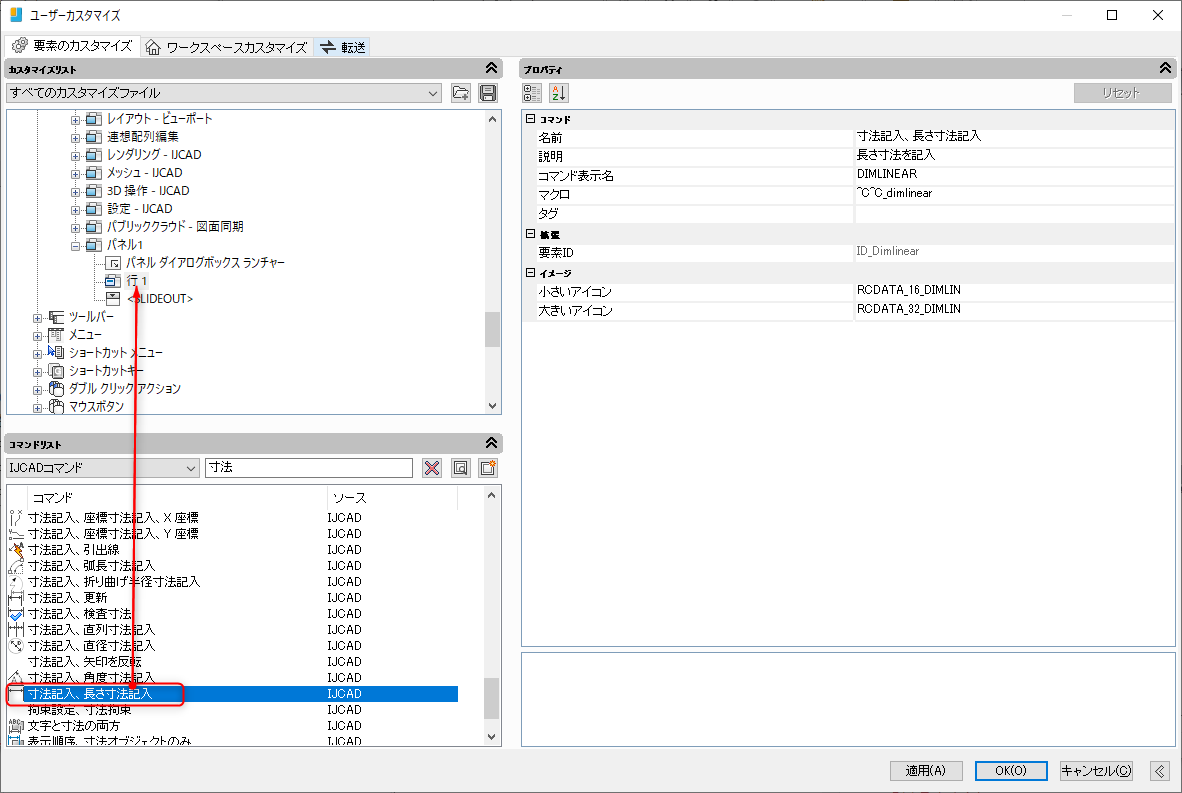Select 行 1 tree item

[x=136, y=280]
